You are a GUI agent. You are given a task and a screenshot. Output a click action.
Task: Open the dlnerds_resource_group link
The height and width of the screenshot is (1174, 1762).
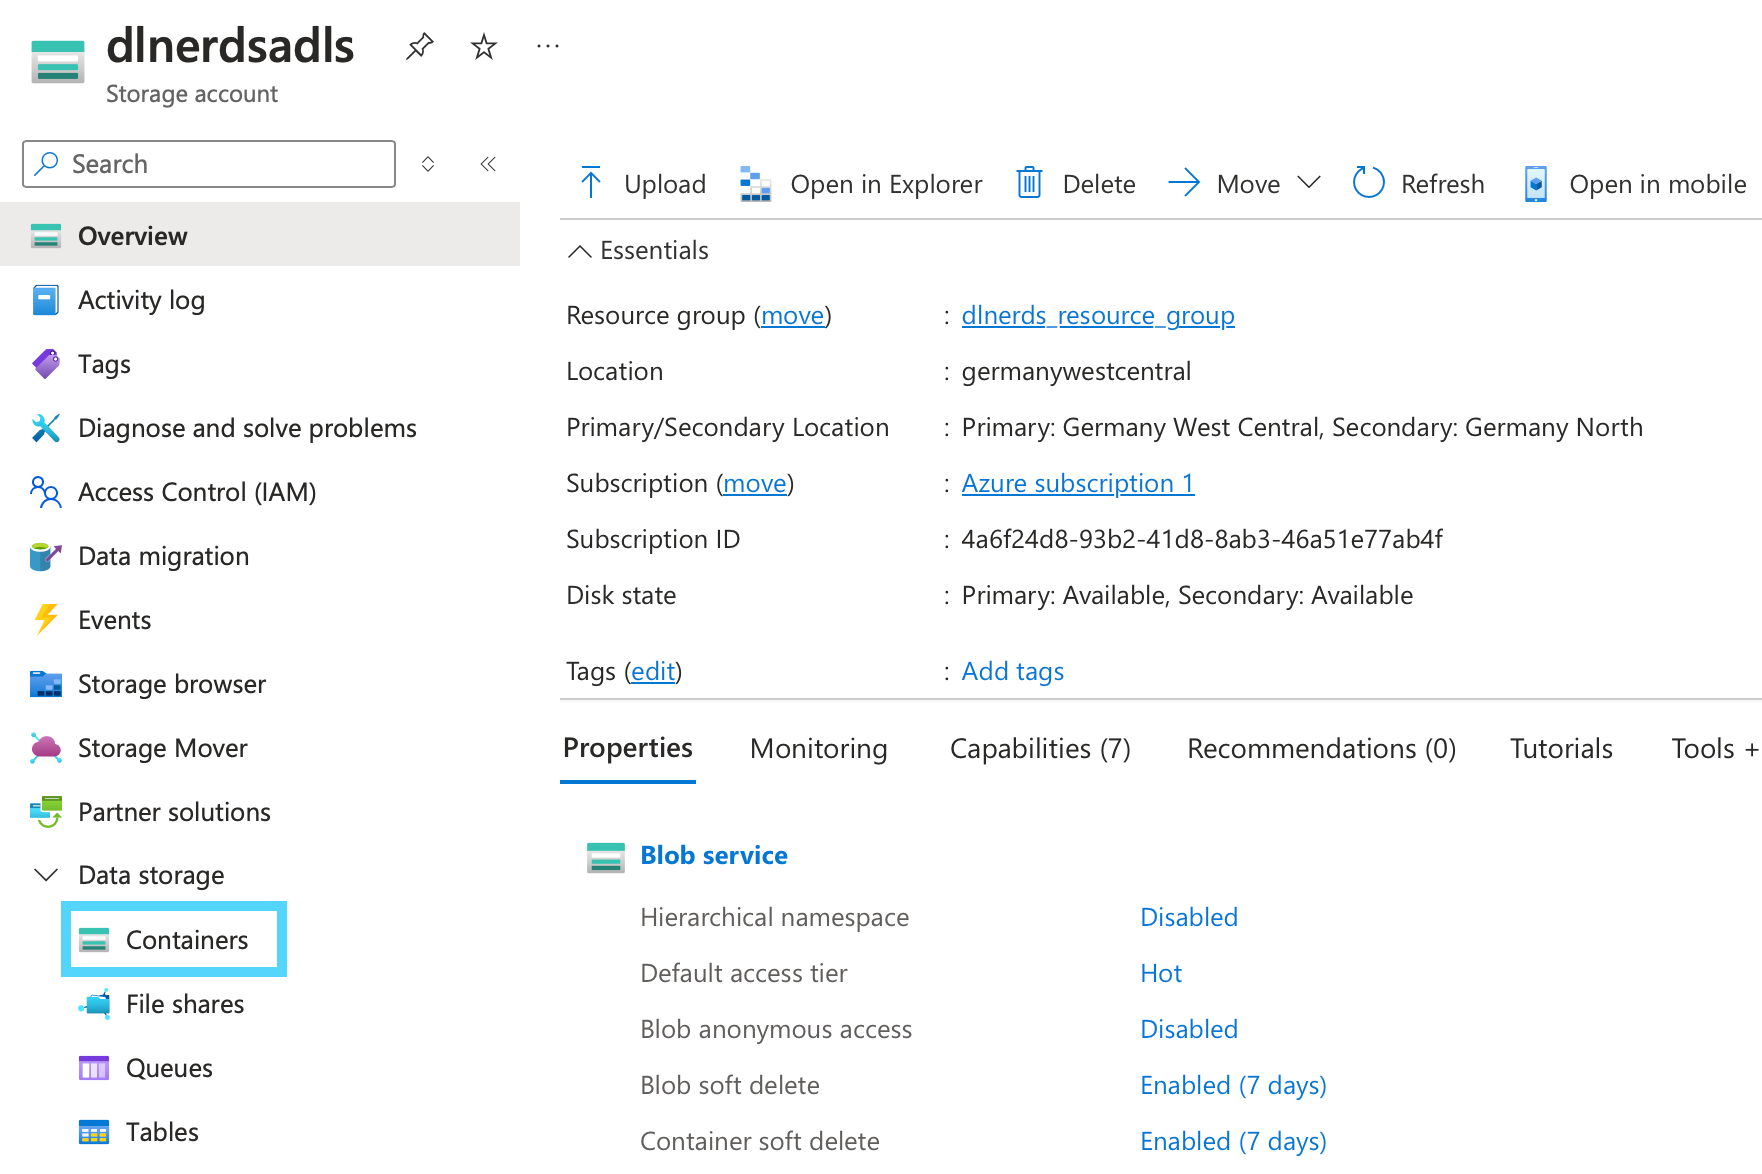tap(1097, 315)
